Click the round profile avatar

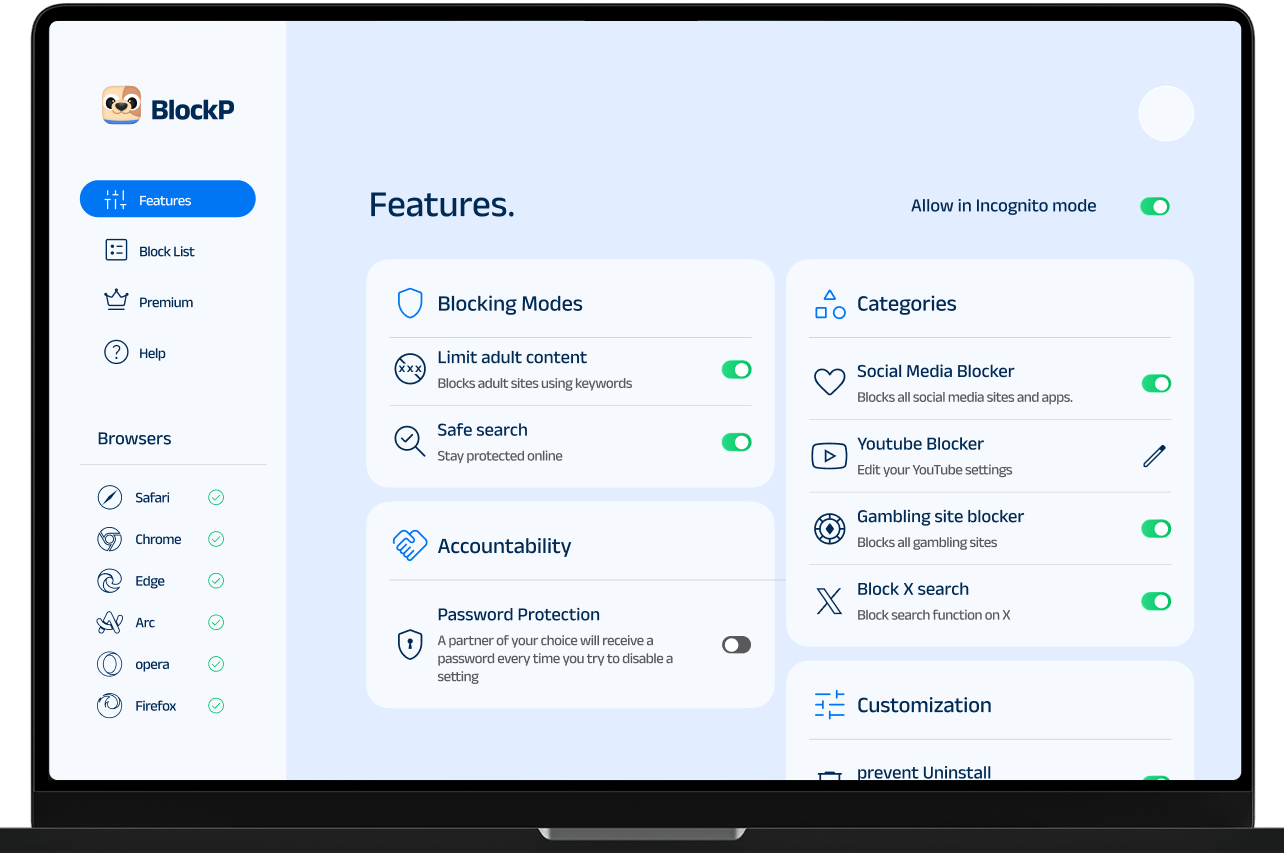tap(1166, 113)
